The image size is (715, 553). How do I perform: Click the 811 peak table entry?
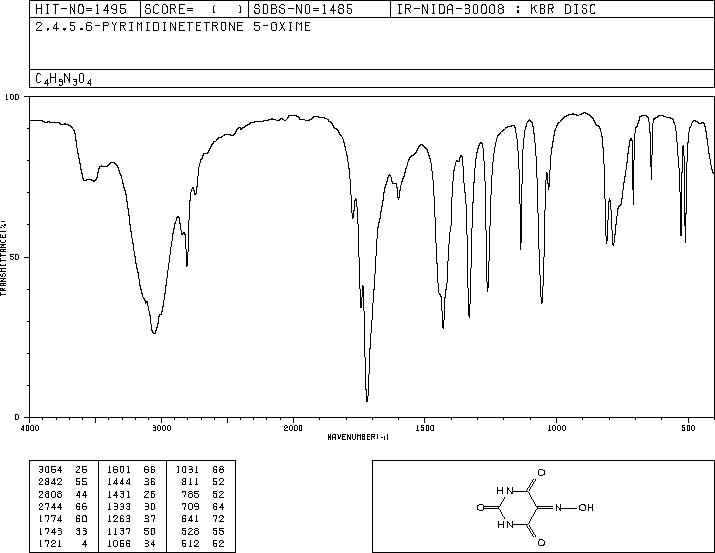pyautogui.click(x=190, y=482)
